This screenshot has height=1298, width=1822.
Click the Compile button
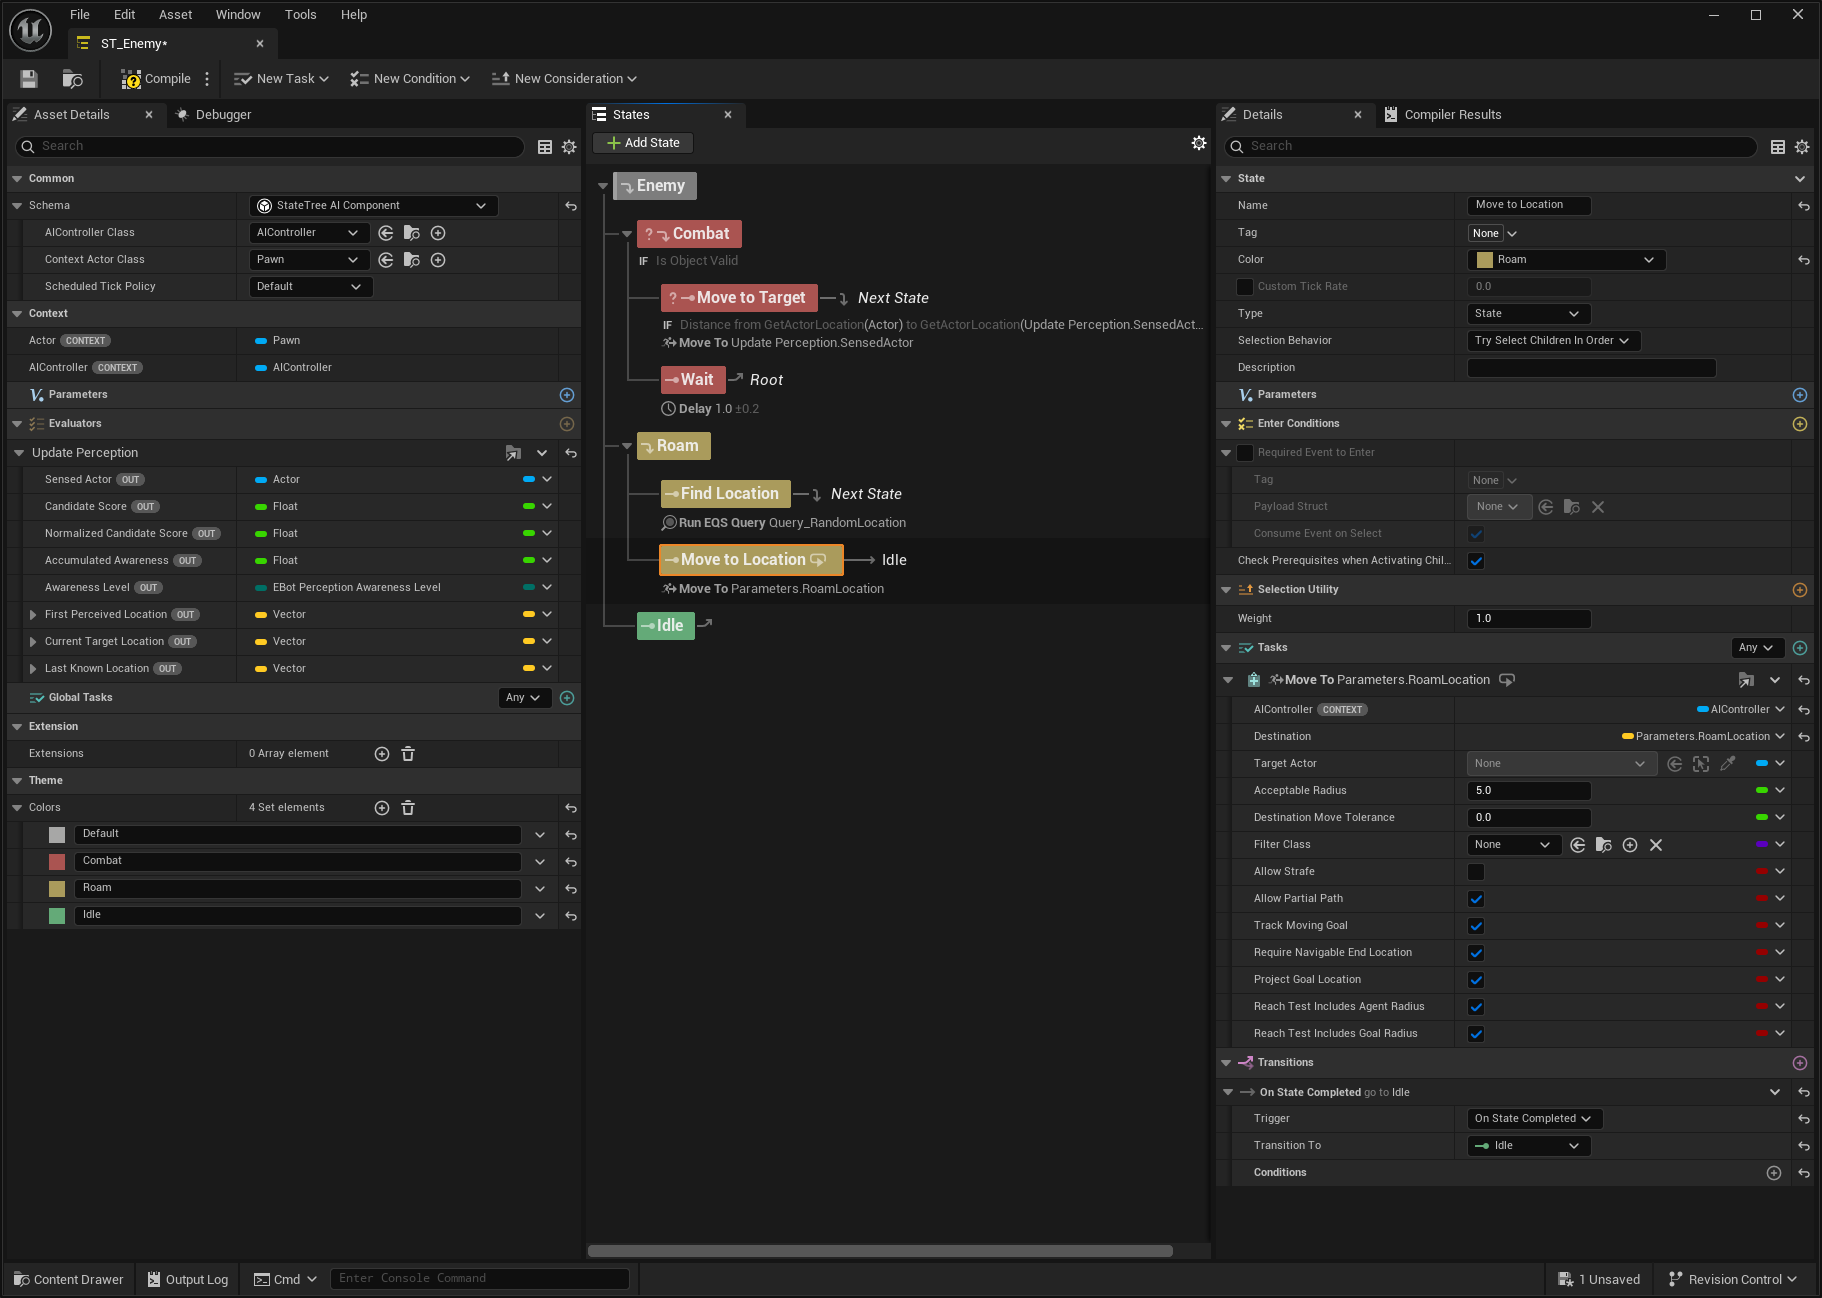tap(156, 79)
